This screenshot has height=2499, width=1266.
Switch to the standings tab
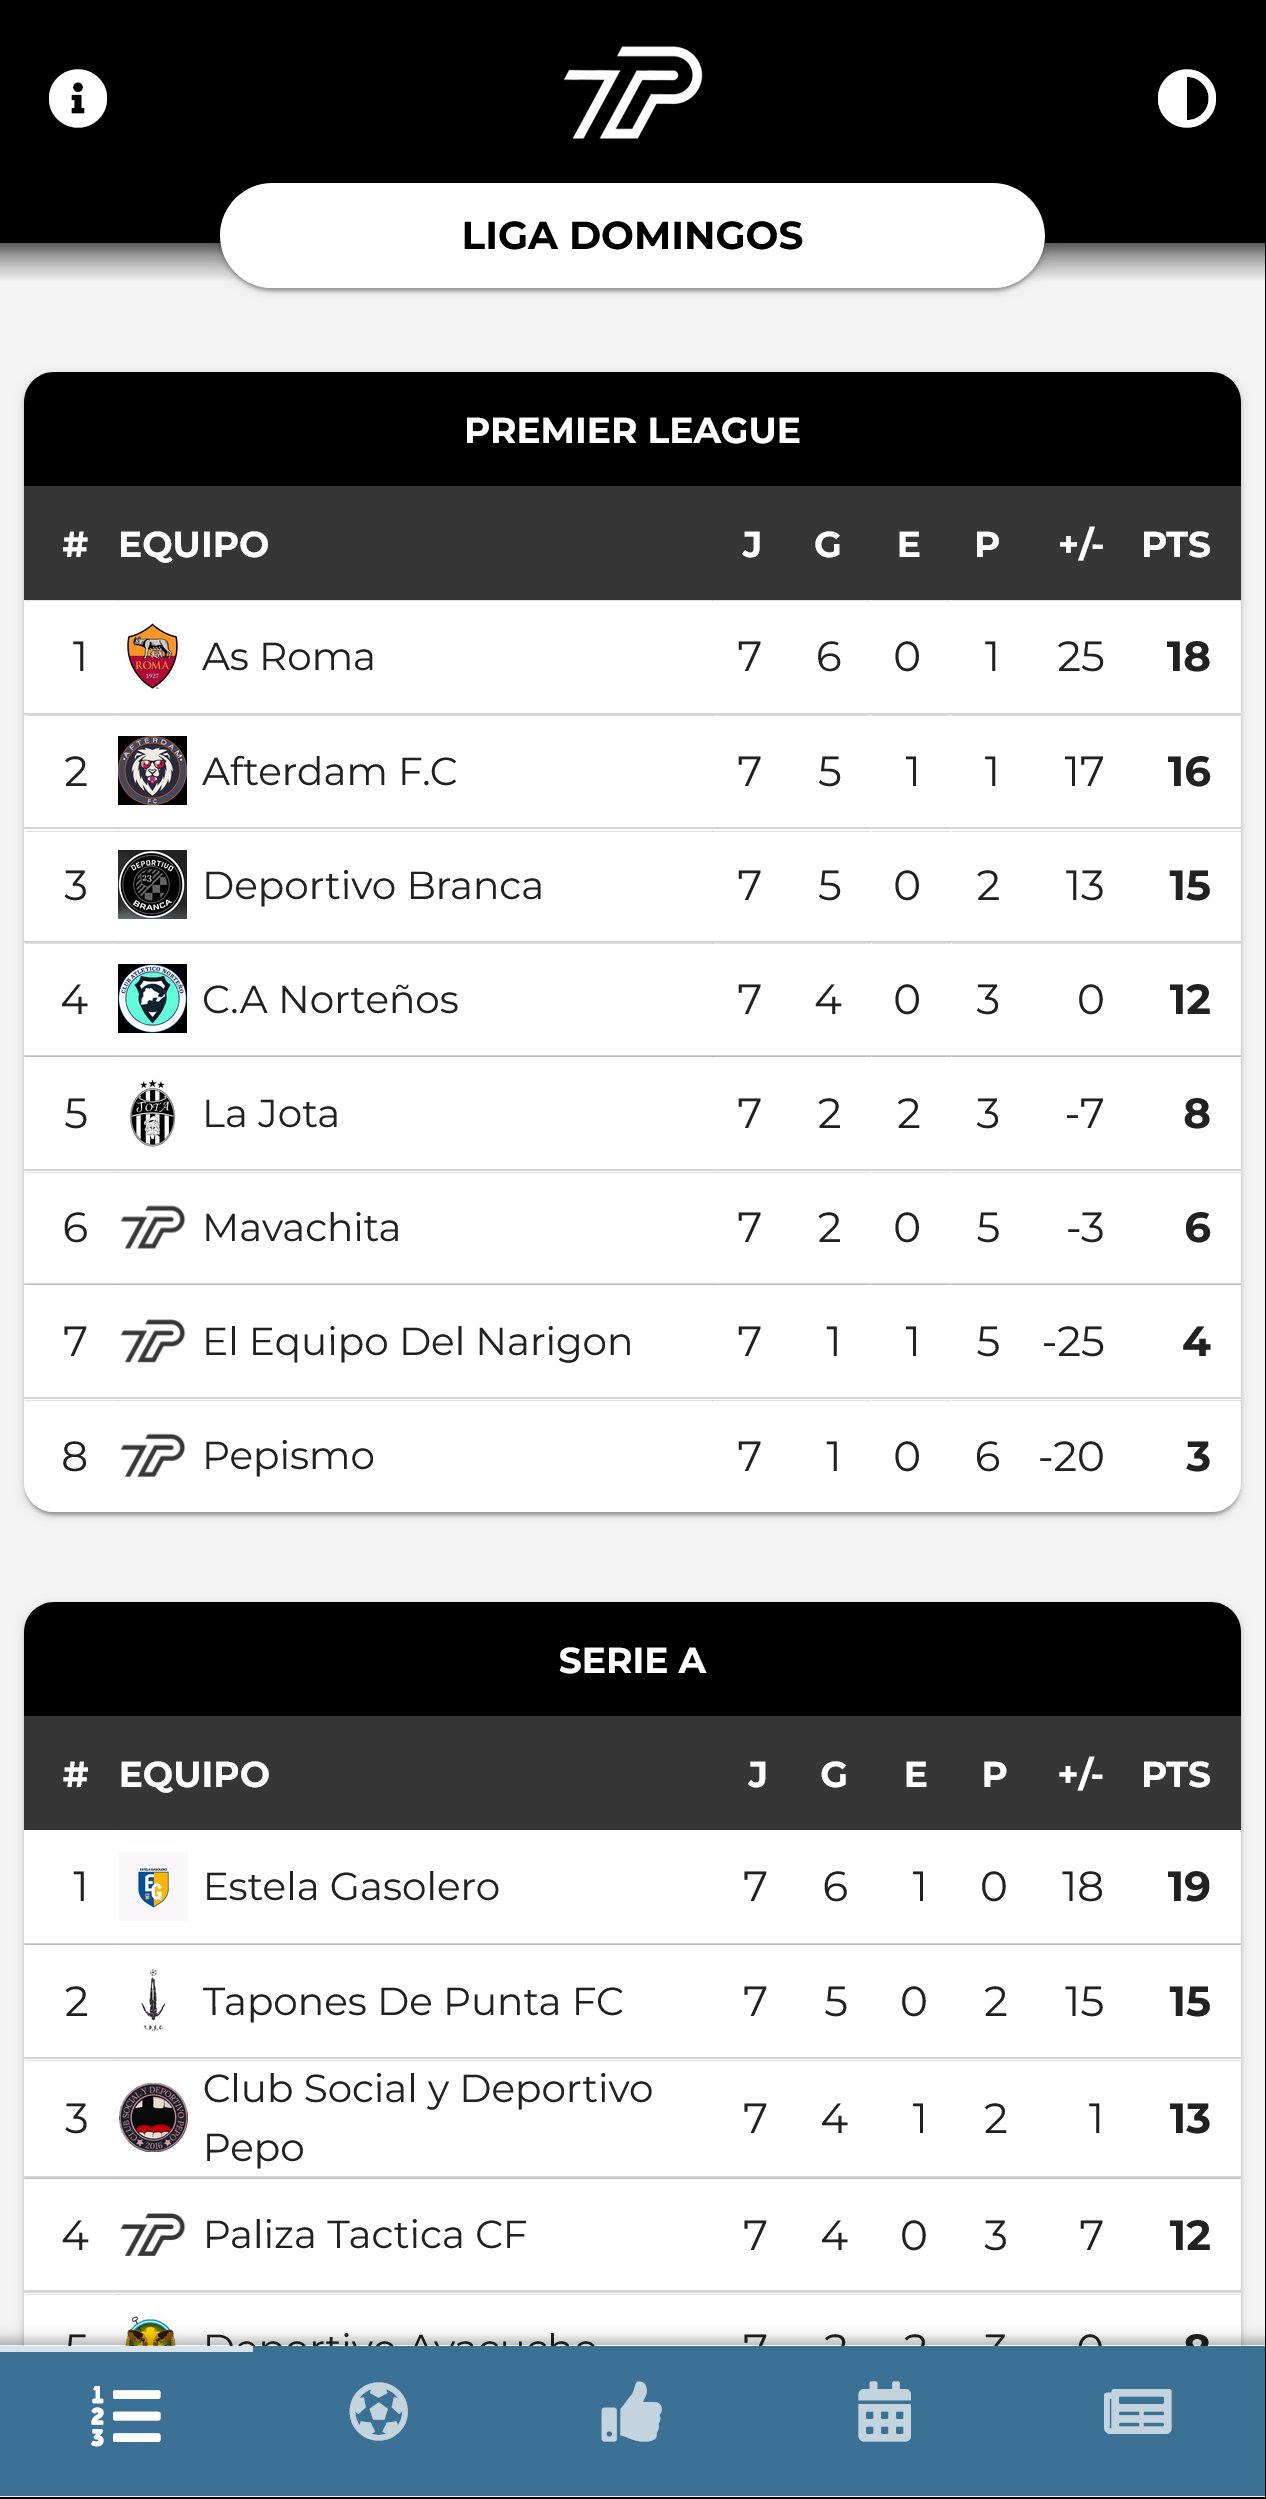tap(126, 2414)
